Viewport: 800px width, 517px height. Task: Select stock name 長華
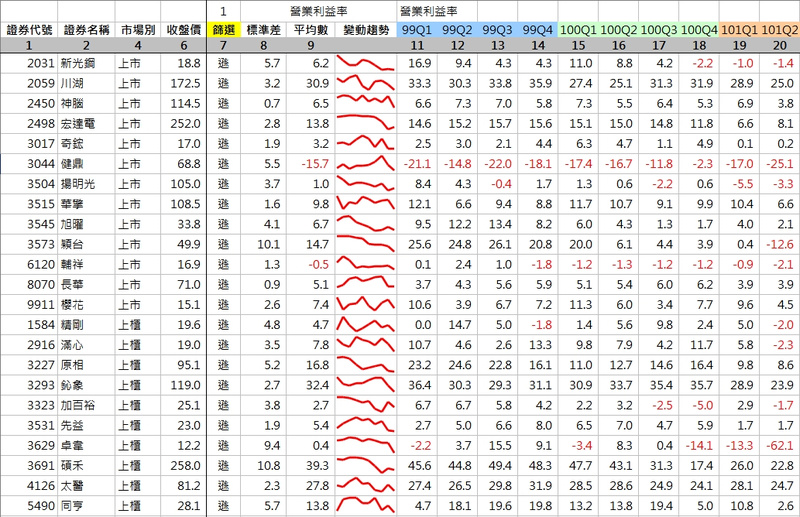click(72, 284)
